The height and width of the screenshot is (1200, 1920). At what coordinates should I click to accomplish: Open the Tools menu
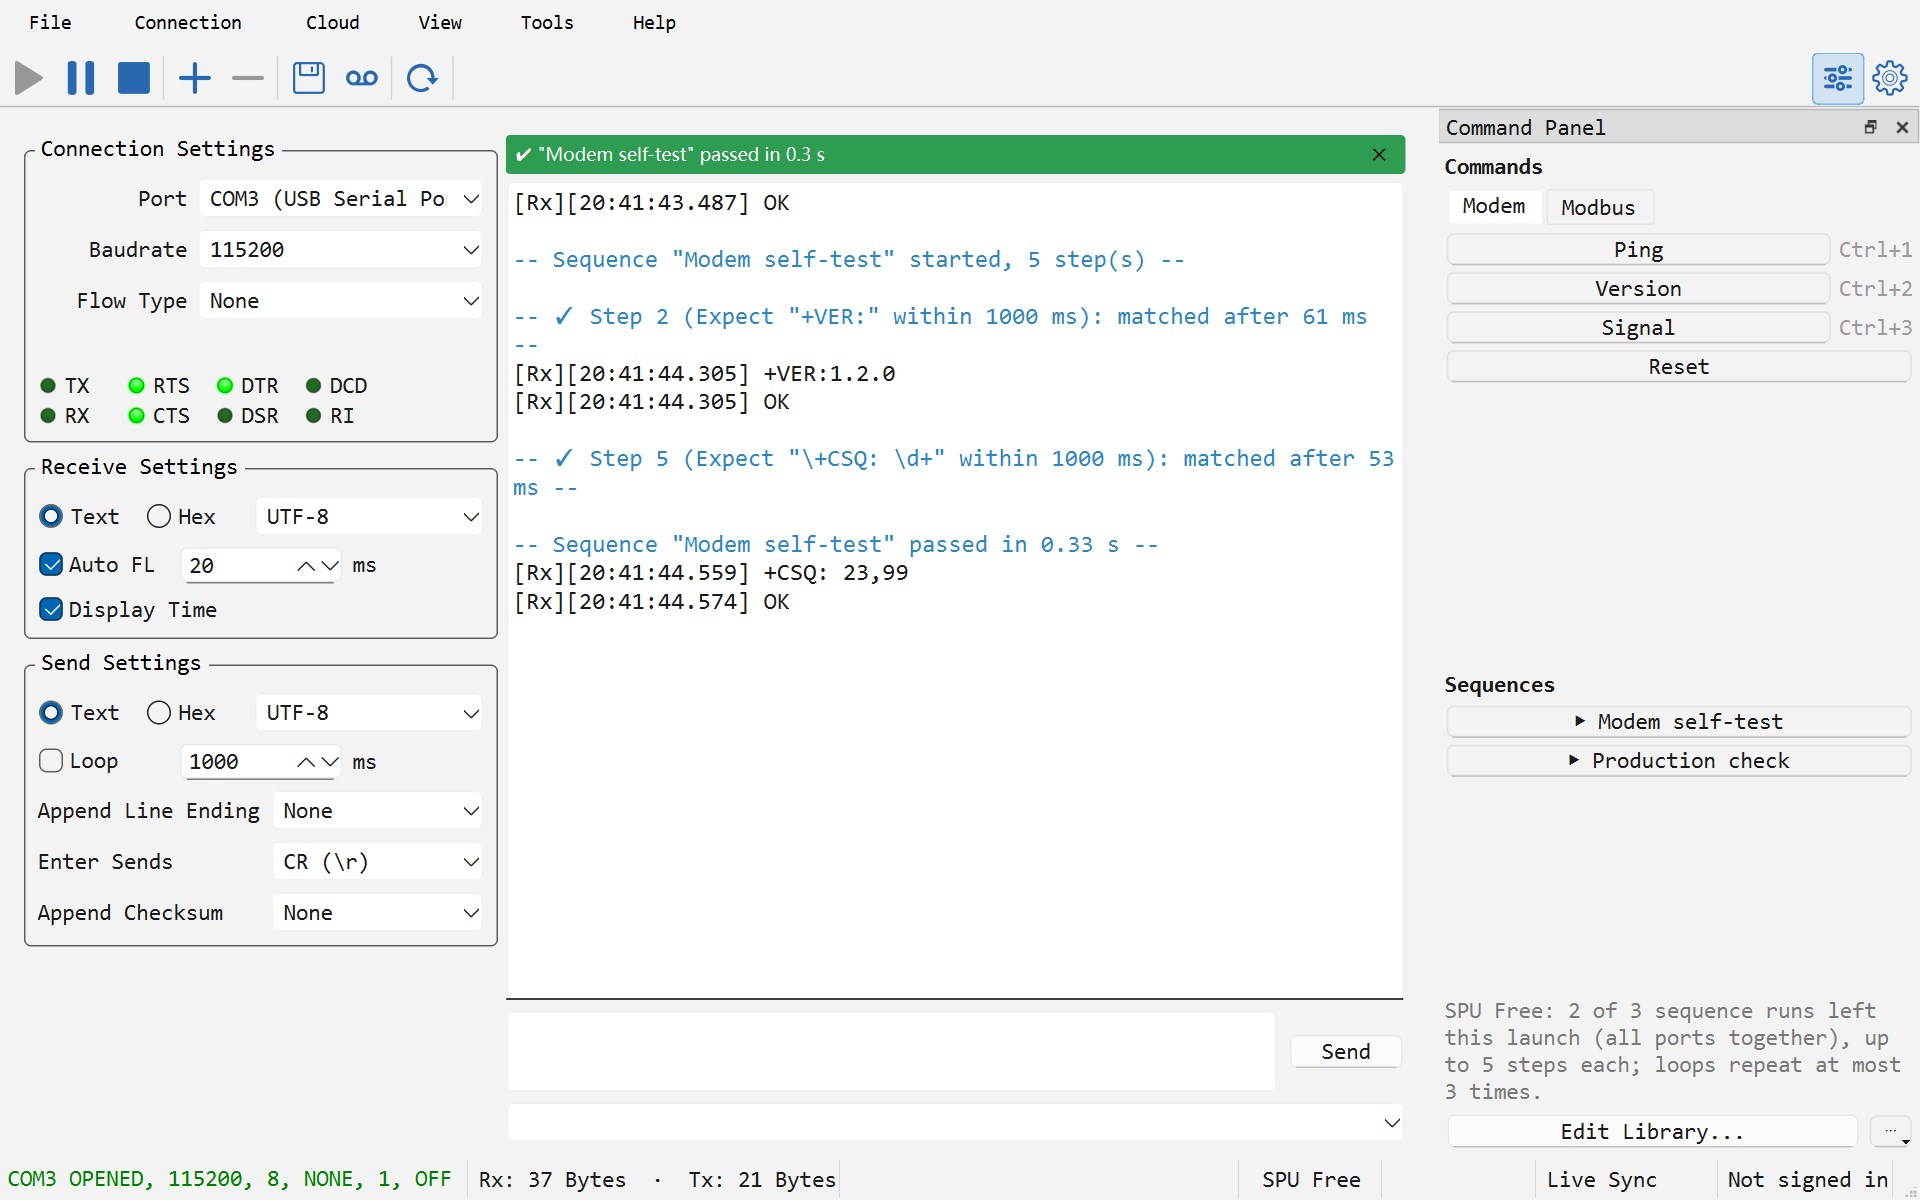pos(547,23)
